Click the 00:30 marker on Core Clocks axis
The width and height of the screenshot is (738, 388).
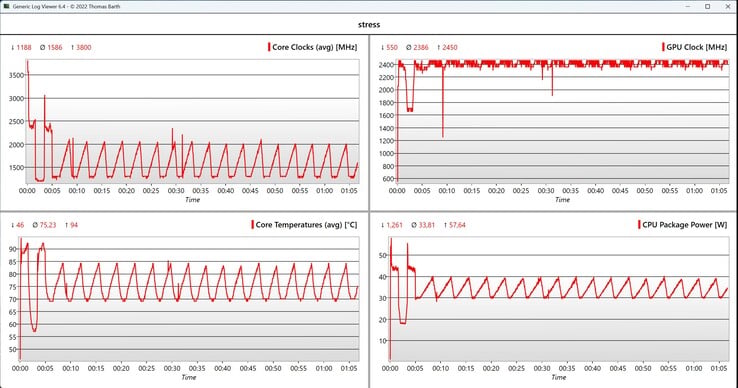[176, 191]
